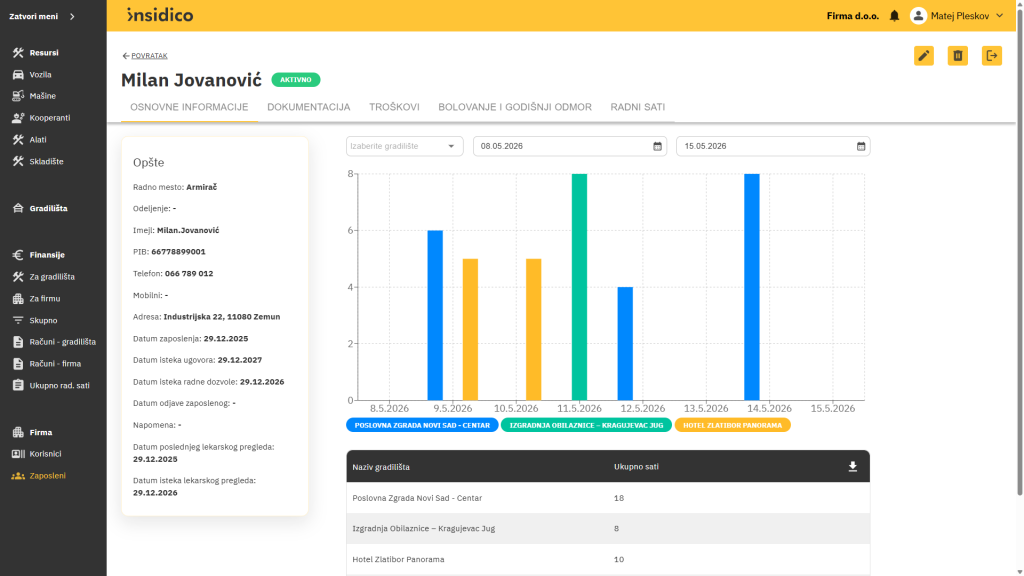This screenshot has height=576, width=1024.
Task: Toggle Poslovna Zgrada Novi Sad legend chip
Action: (422, 425)
